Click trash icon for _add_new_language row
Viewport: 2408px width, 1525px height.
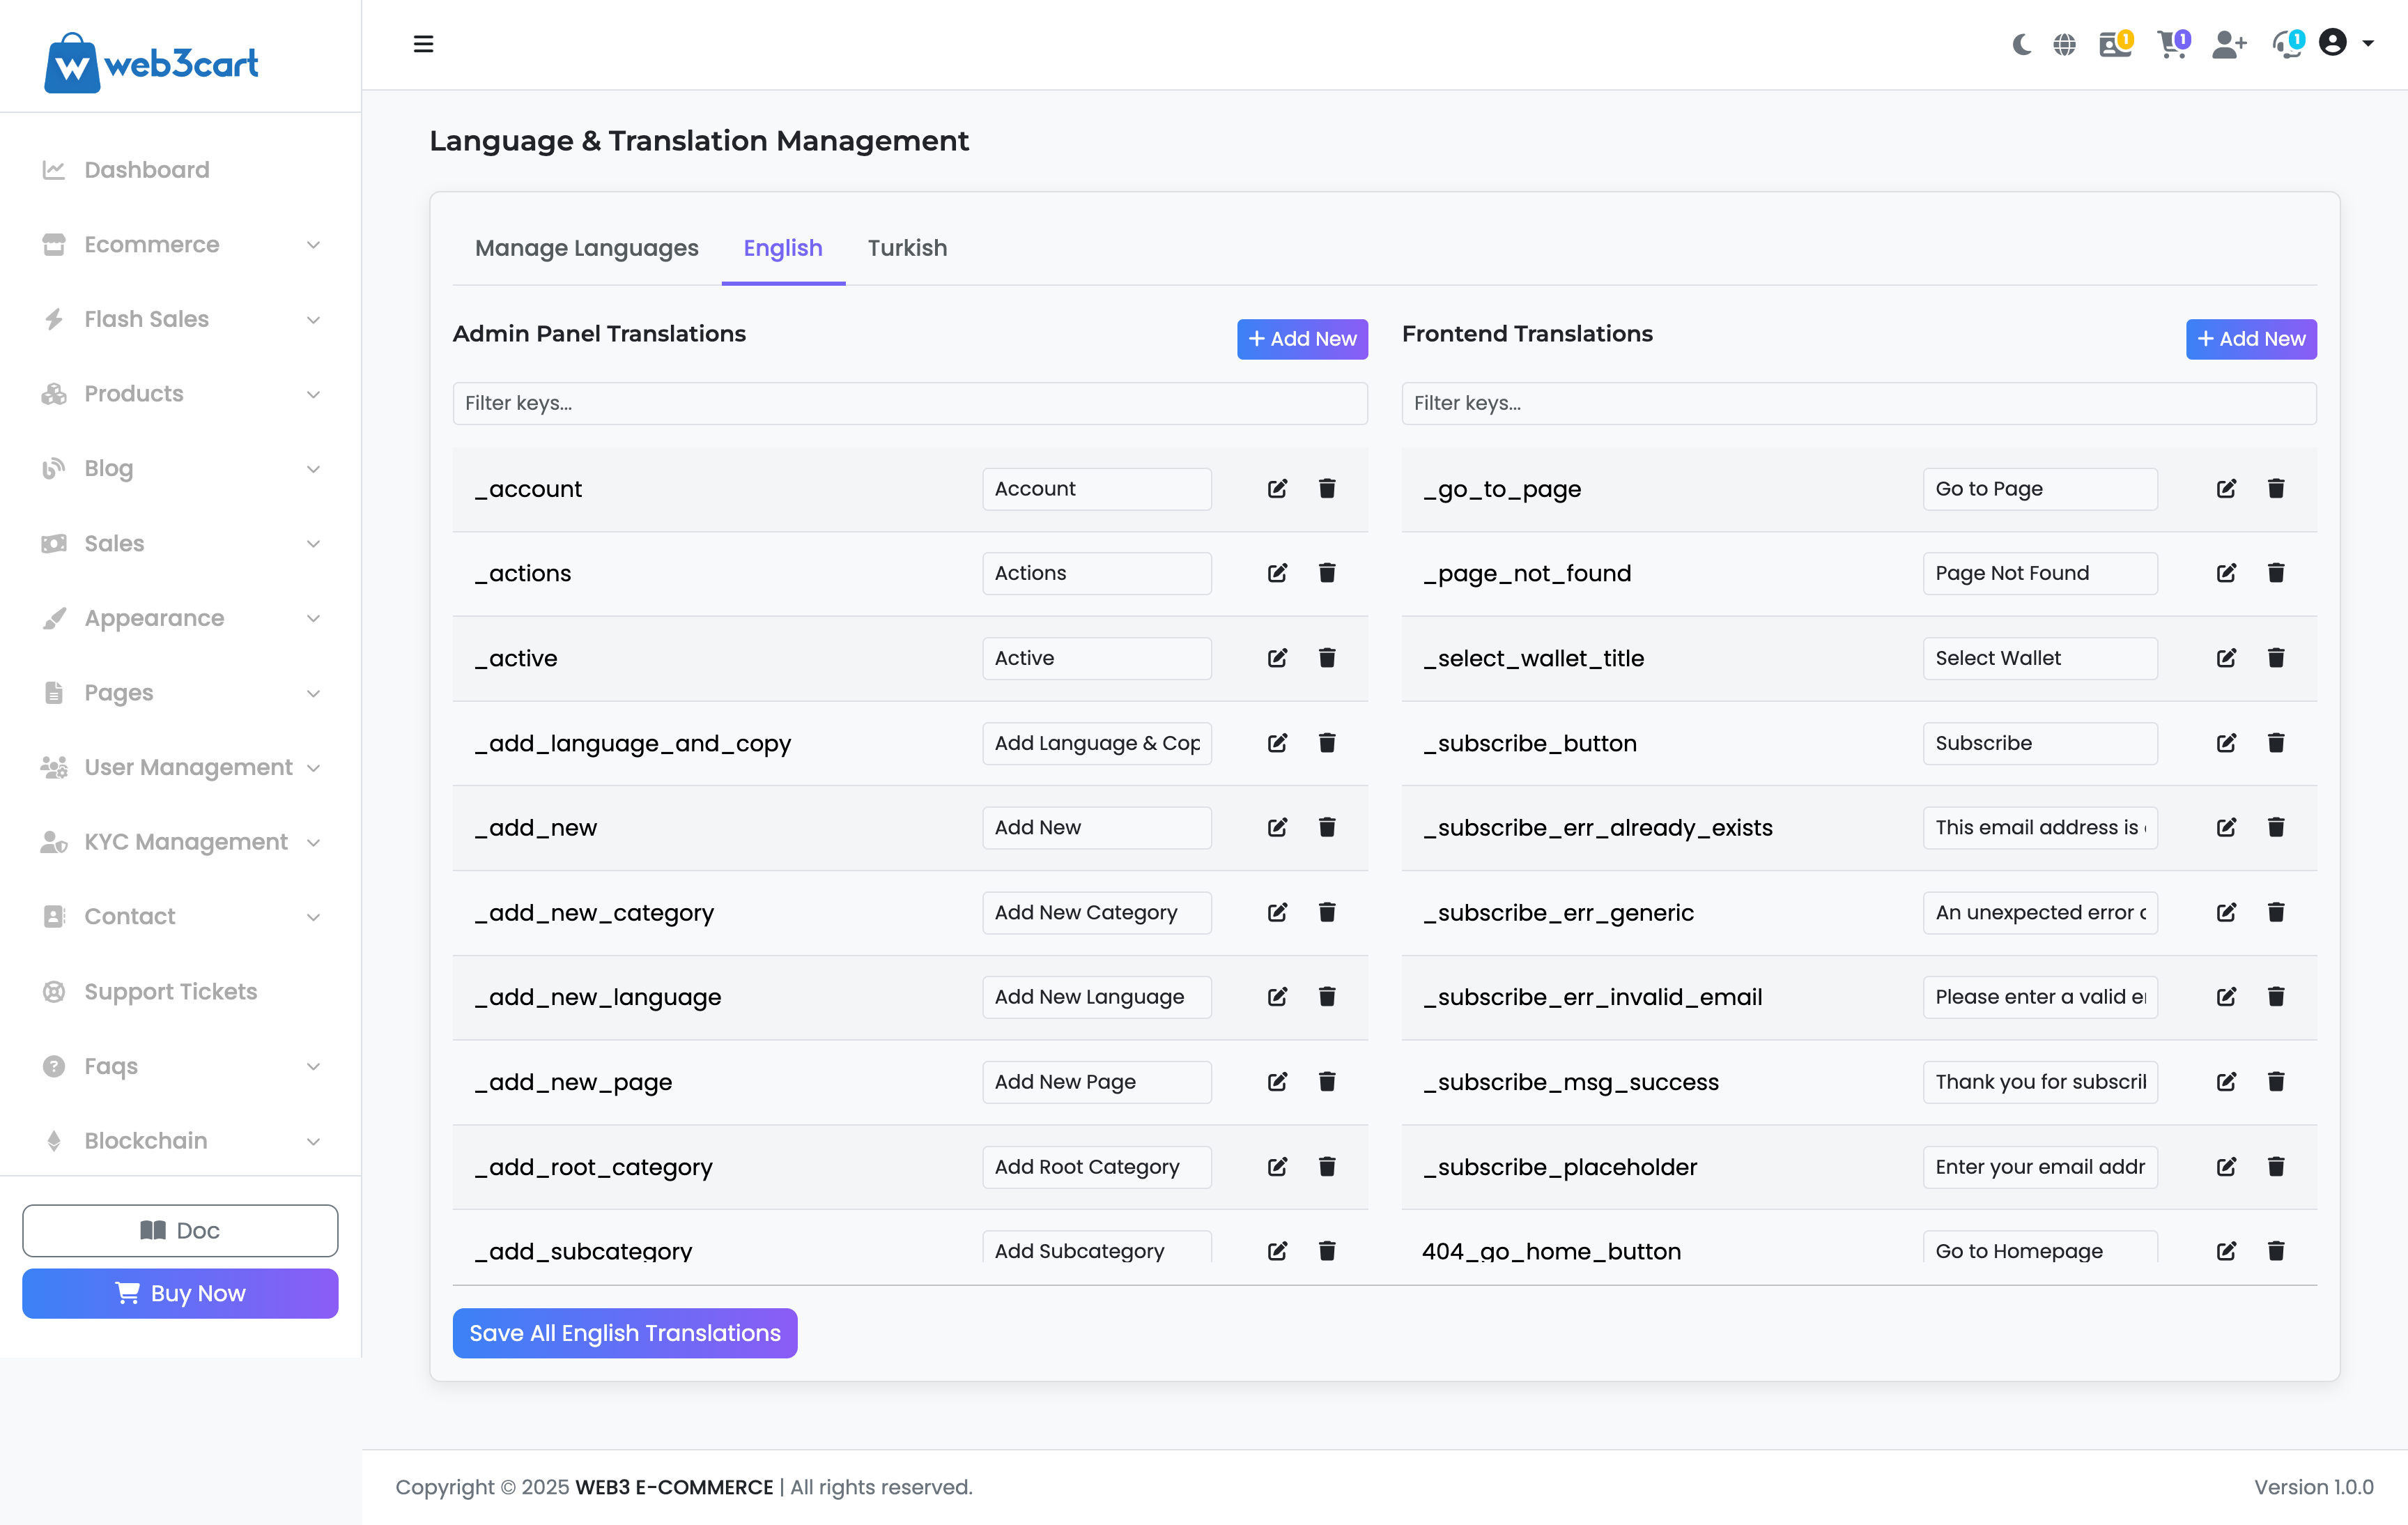pyautogui.click(x=1327, y=996)
